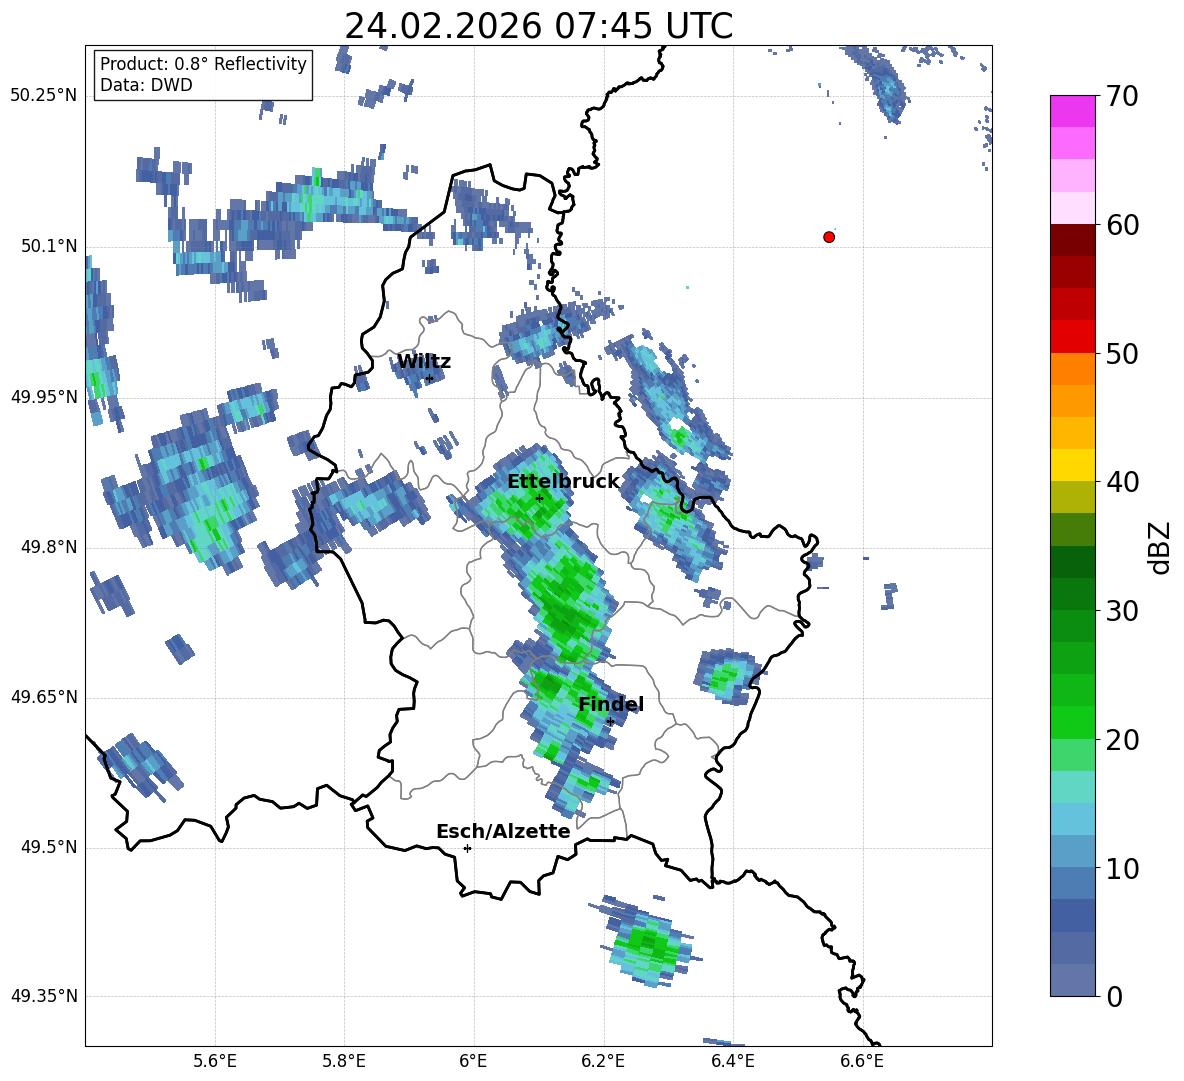Click the 0 tick label on colorbar
1184x1081 pixels.
point(1113,997)
